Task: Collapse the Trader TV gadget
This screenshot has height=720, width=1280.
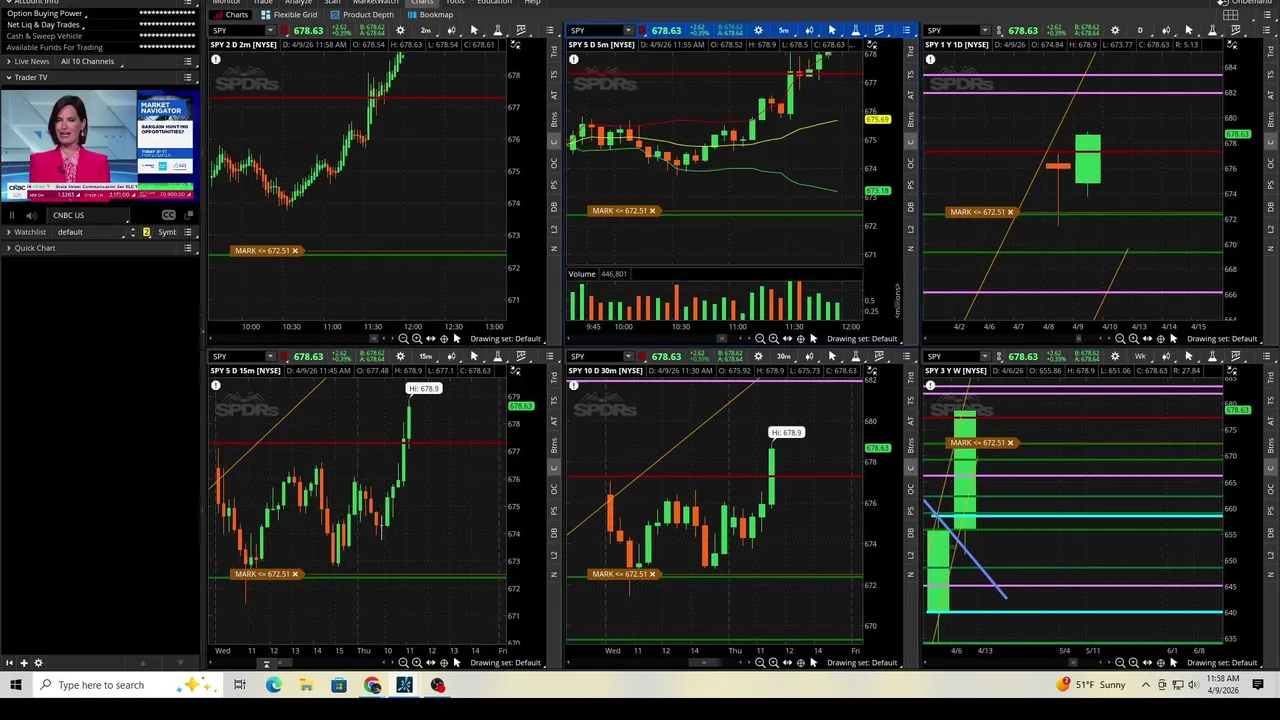Action: click(x=8, y=77)
